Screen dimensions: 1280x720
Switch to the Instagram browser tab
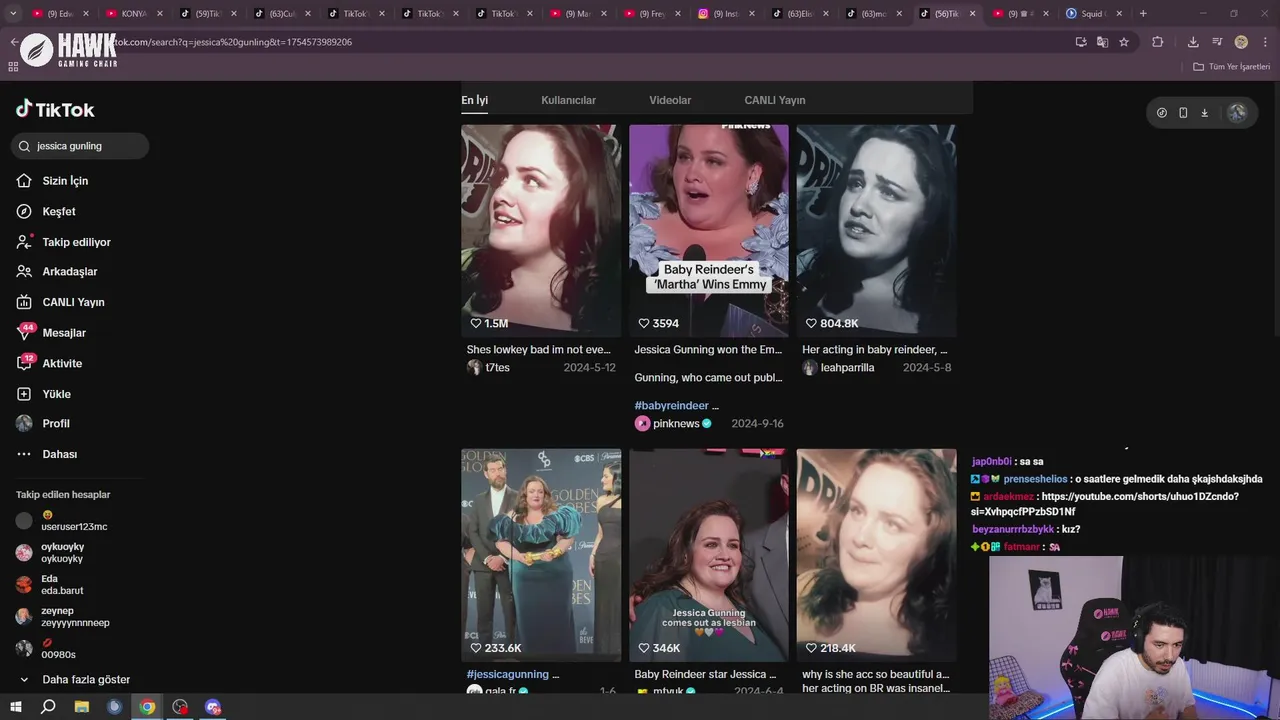coord(726,14)
